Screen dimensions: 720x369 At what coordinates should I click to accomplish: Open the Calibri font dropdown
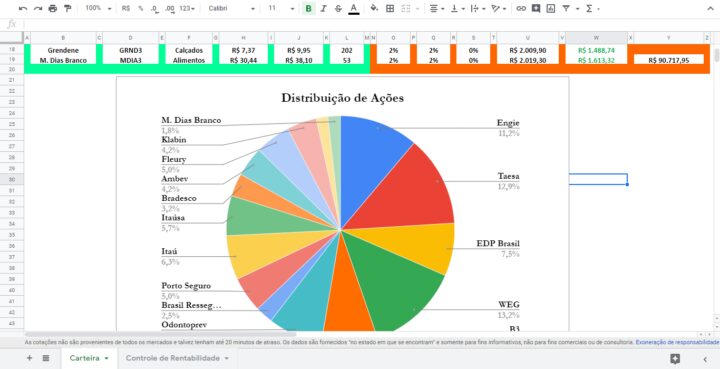[x=231, y=8]
